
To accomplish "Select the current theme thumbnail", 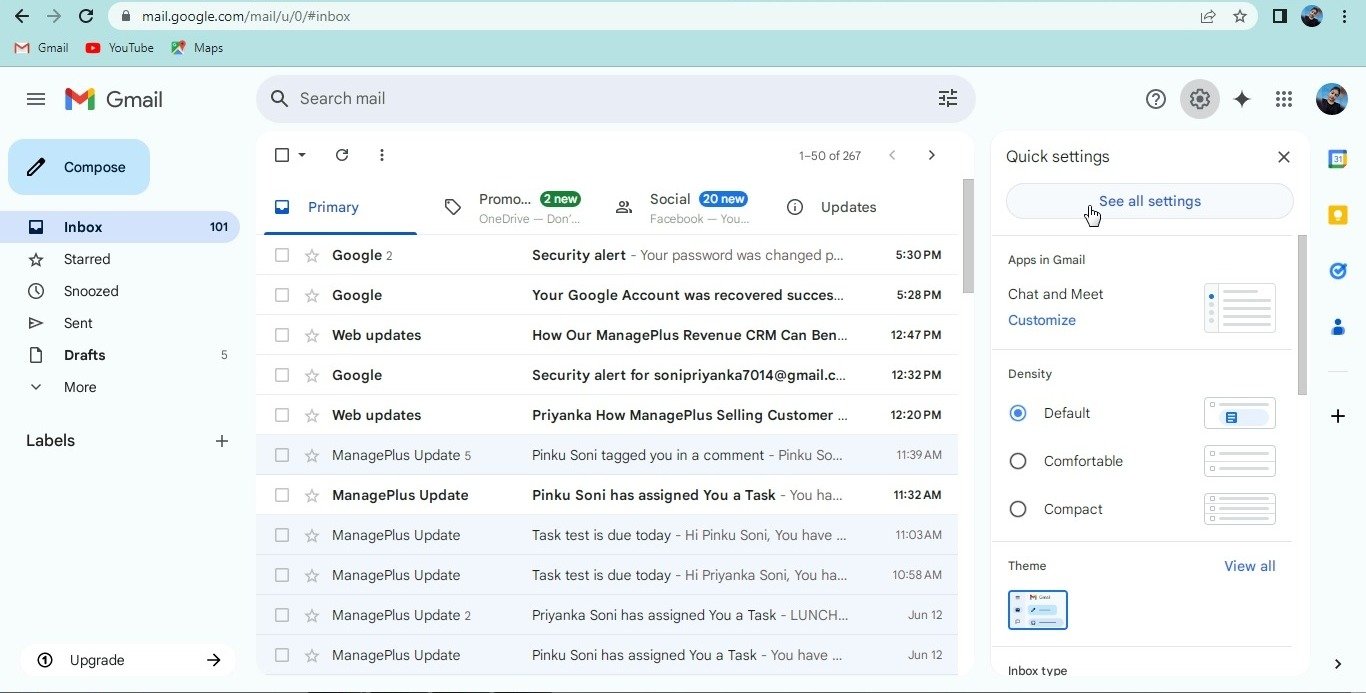I will (1038, 610).
